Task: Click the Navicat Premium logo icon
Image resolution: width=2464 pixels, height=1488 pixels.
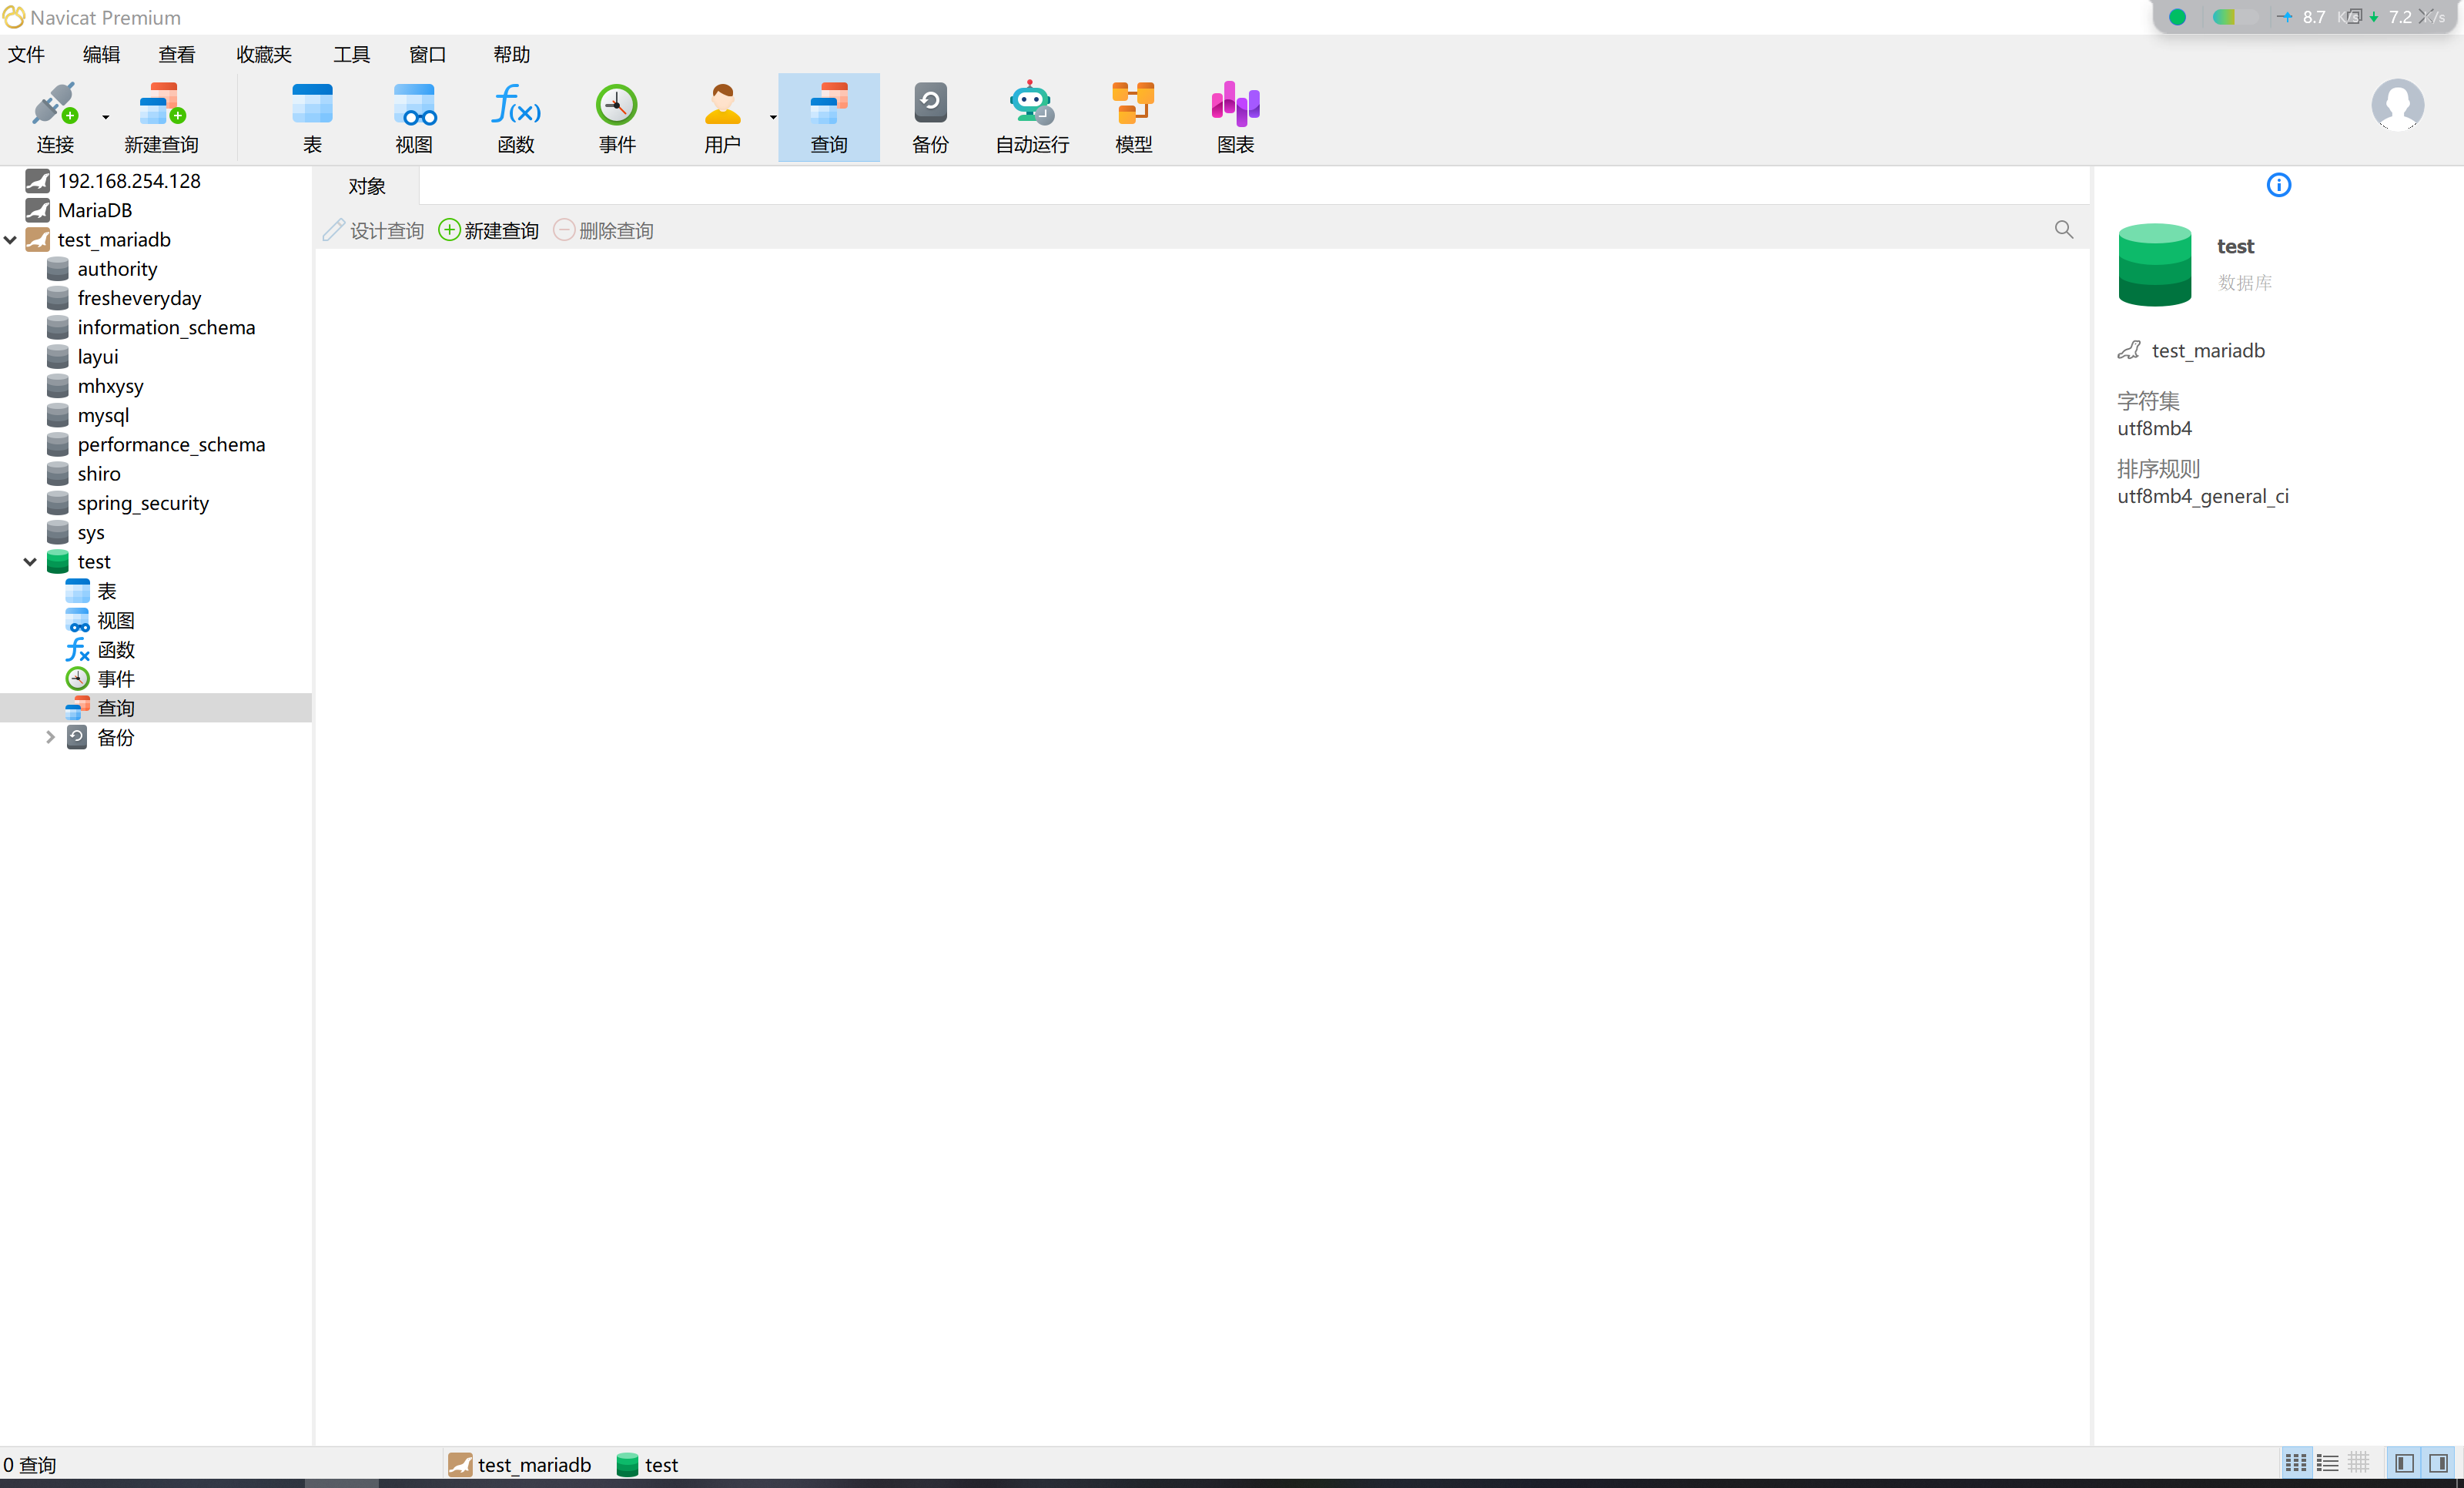Action: [x=14, y=17]
